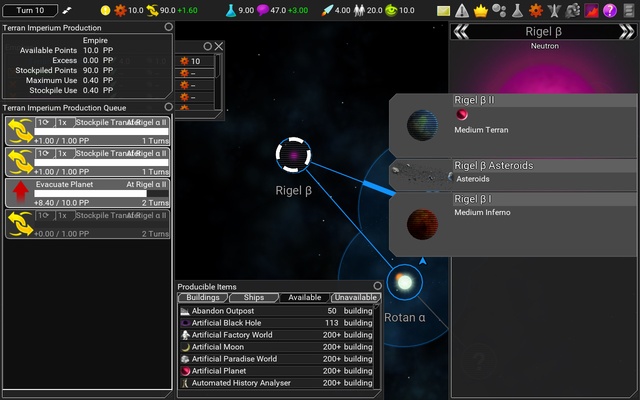Screen dimensions: 640x400
Task: Open repeat-count dropdown on dimmed +0.00 queue item
Action: click(44, 215)
